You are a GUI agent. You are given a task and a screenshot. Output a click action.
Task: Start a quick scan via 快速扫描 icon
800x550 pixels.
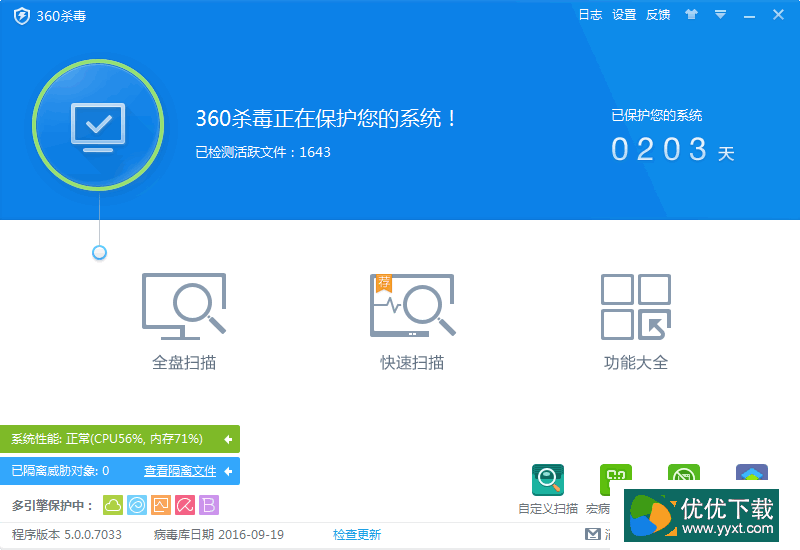tap(412, 305)
